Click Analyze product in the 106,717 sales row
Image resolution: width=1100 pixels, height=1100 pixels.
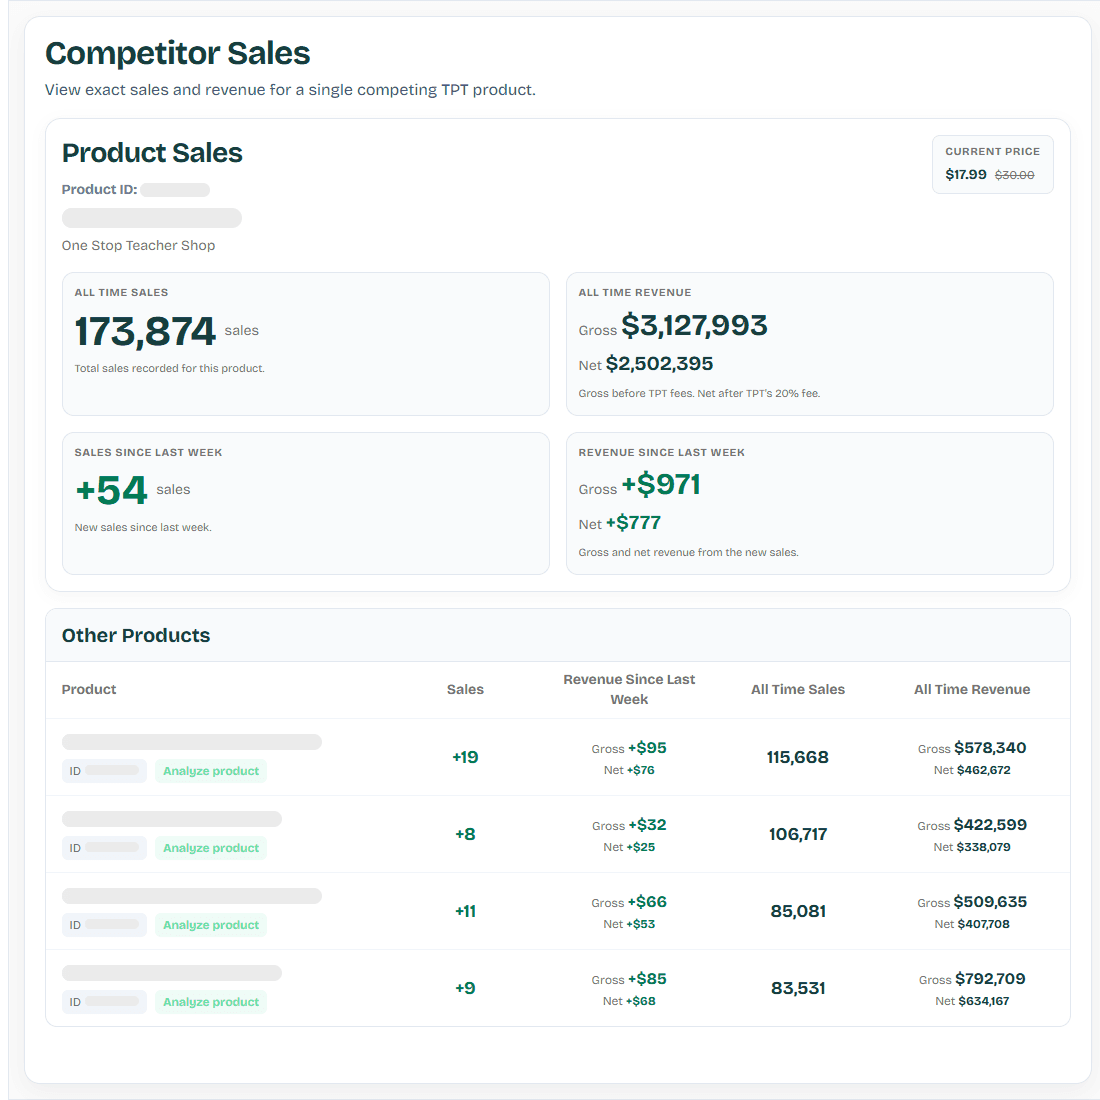coord(210,847)
